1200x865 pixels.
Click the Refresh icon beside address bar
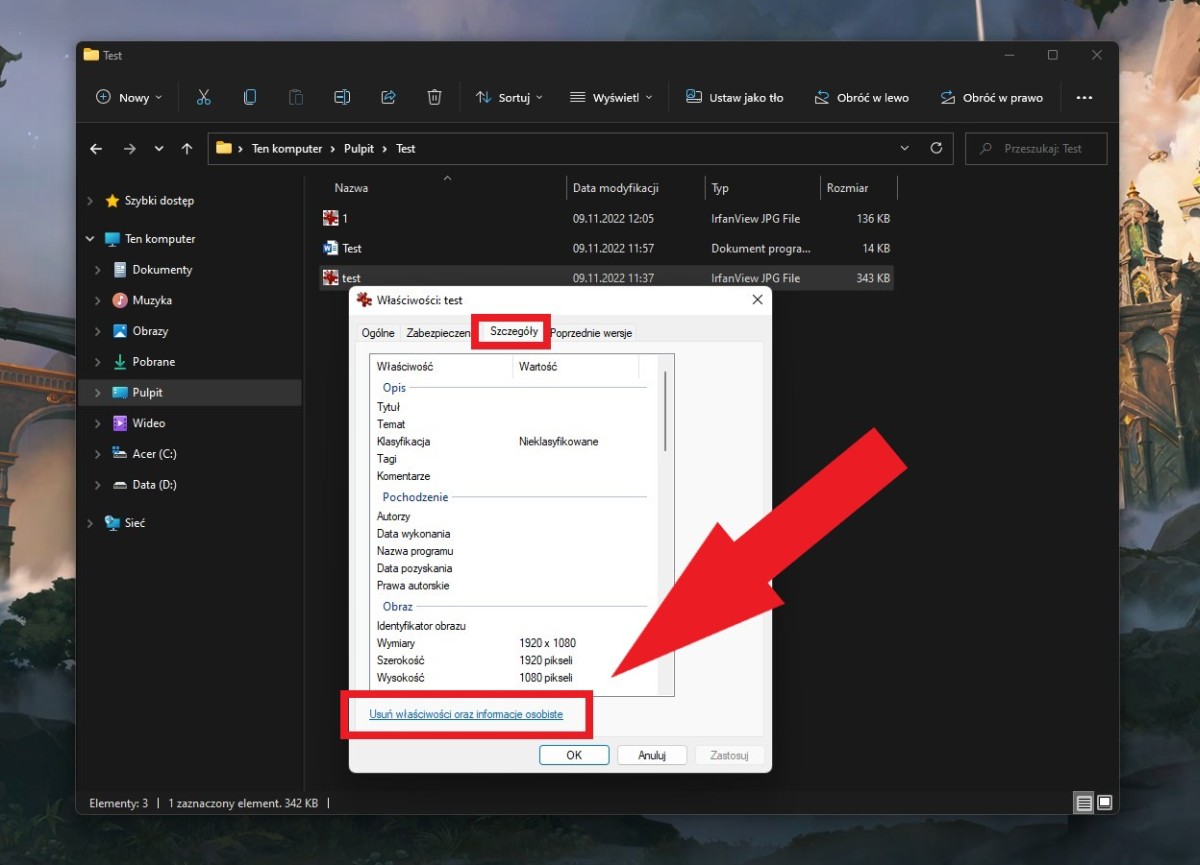[x=936, y=148]
